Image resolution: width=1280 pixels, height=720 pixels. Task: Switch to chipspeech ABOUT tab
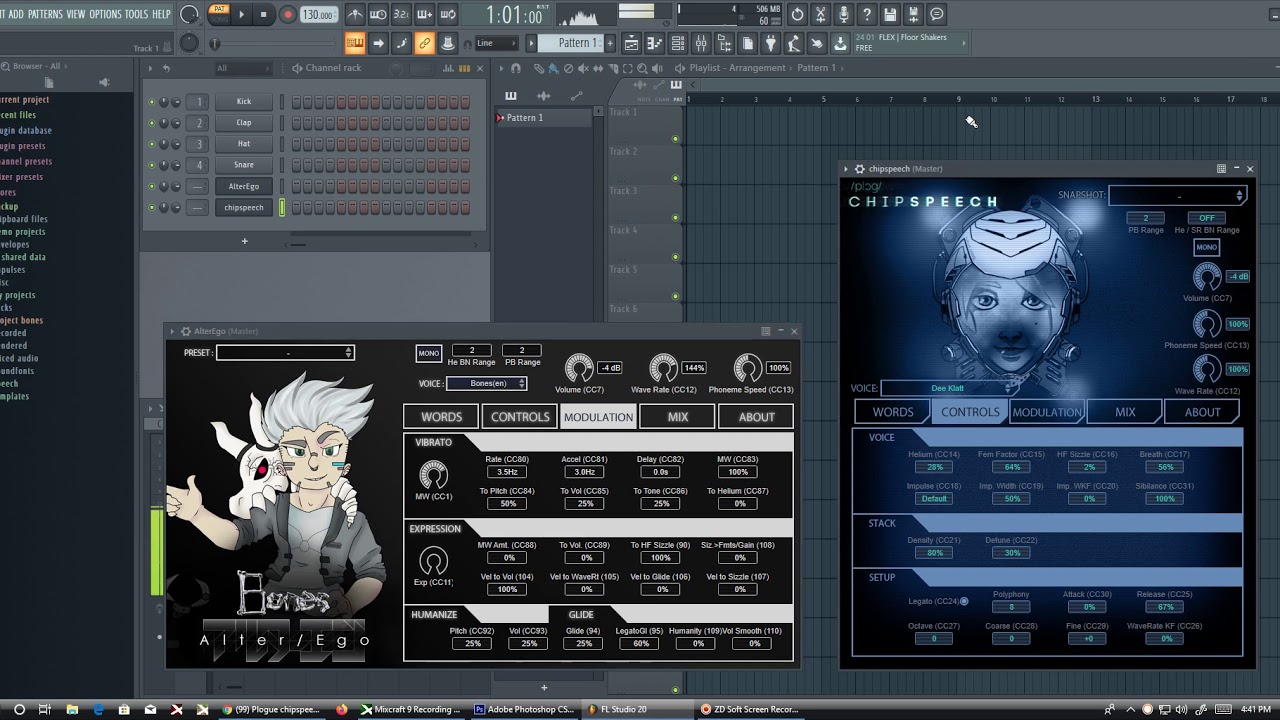tap(1202, 412)
